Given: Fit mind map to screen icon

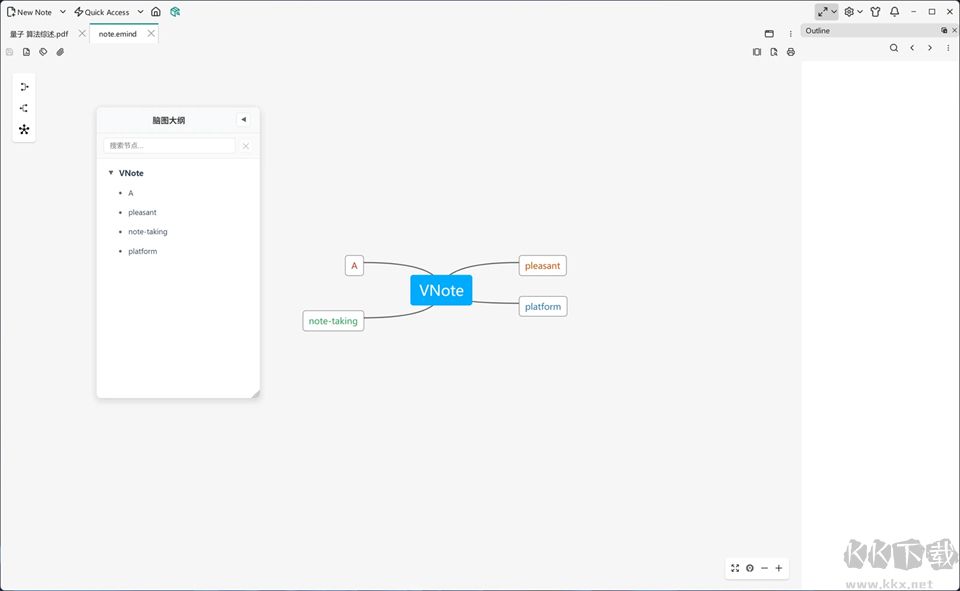Looking at the screenshot, I should pyautogui.click(x=735, y=568).
